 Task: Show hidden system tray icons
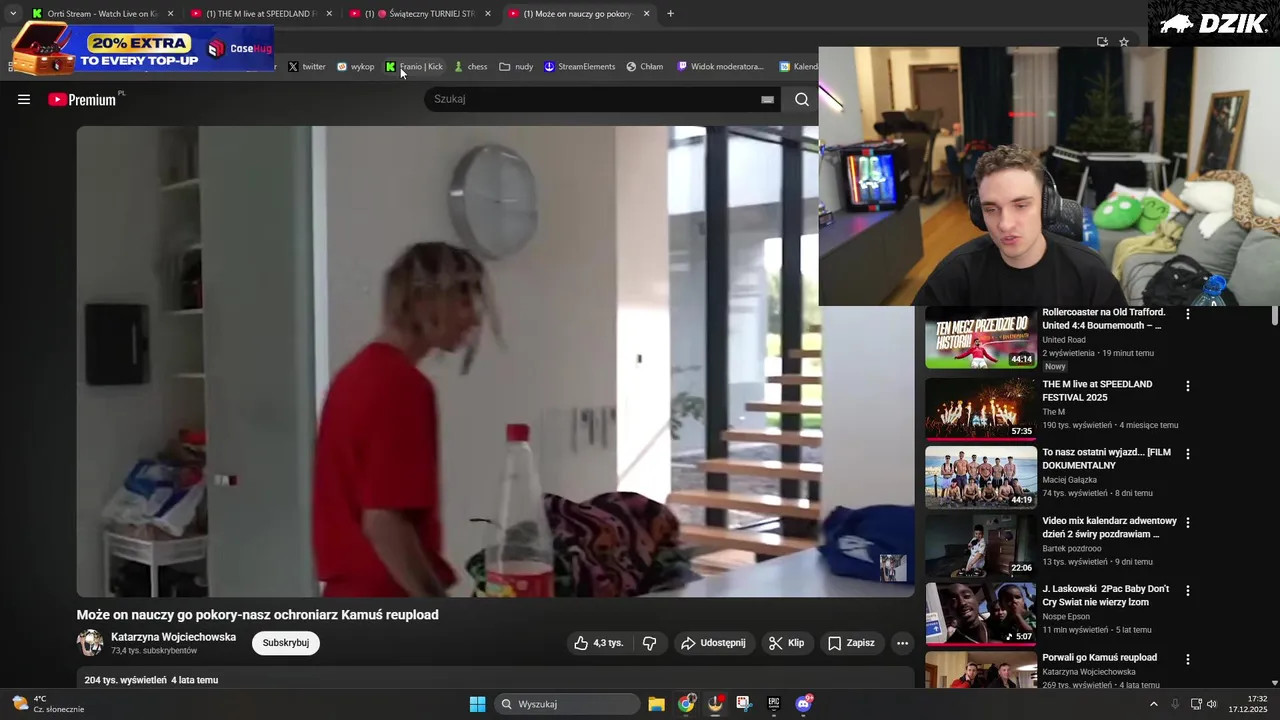coord(1153,704)
